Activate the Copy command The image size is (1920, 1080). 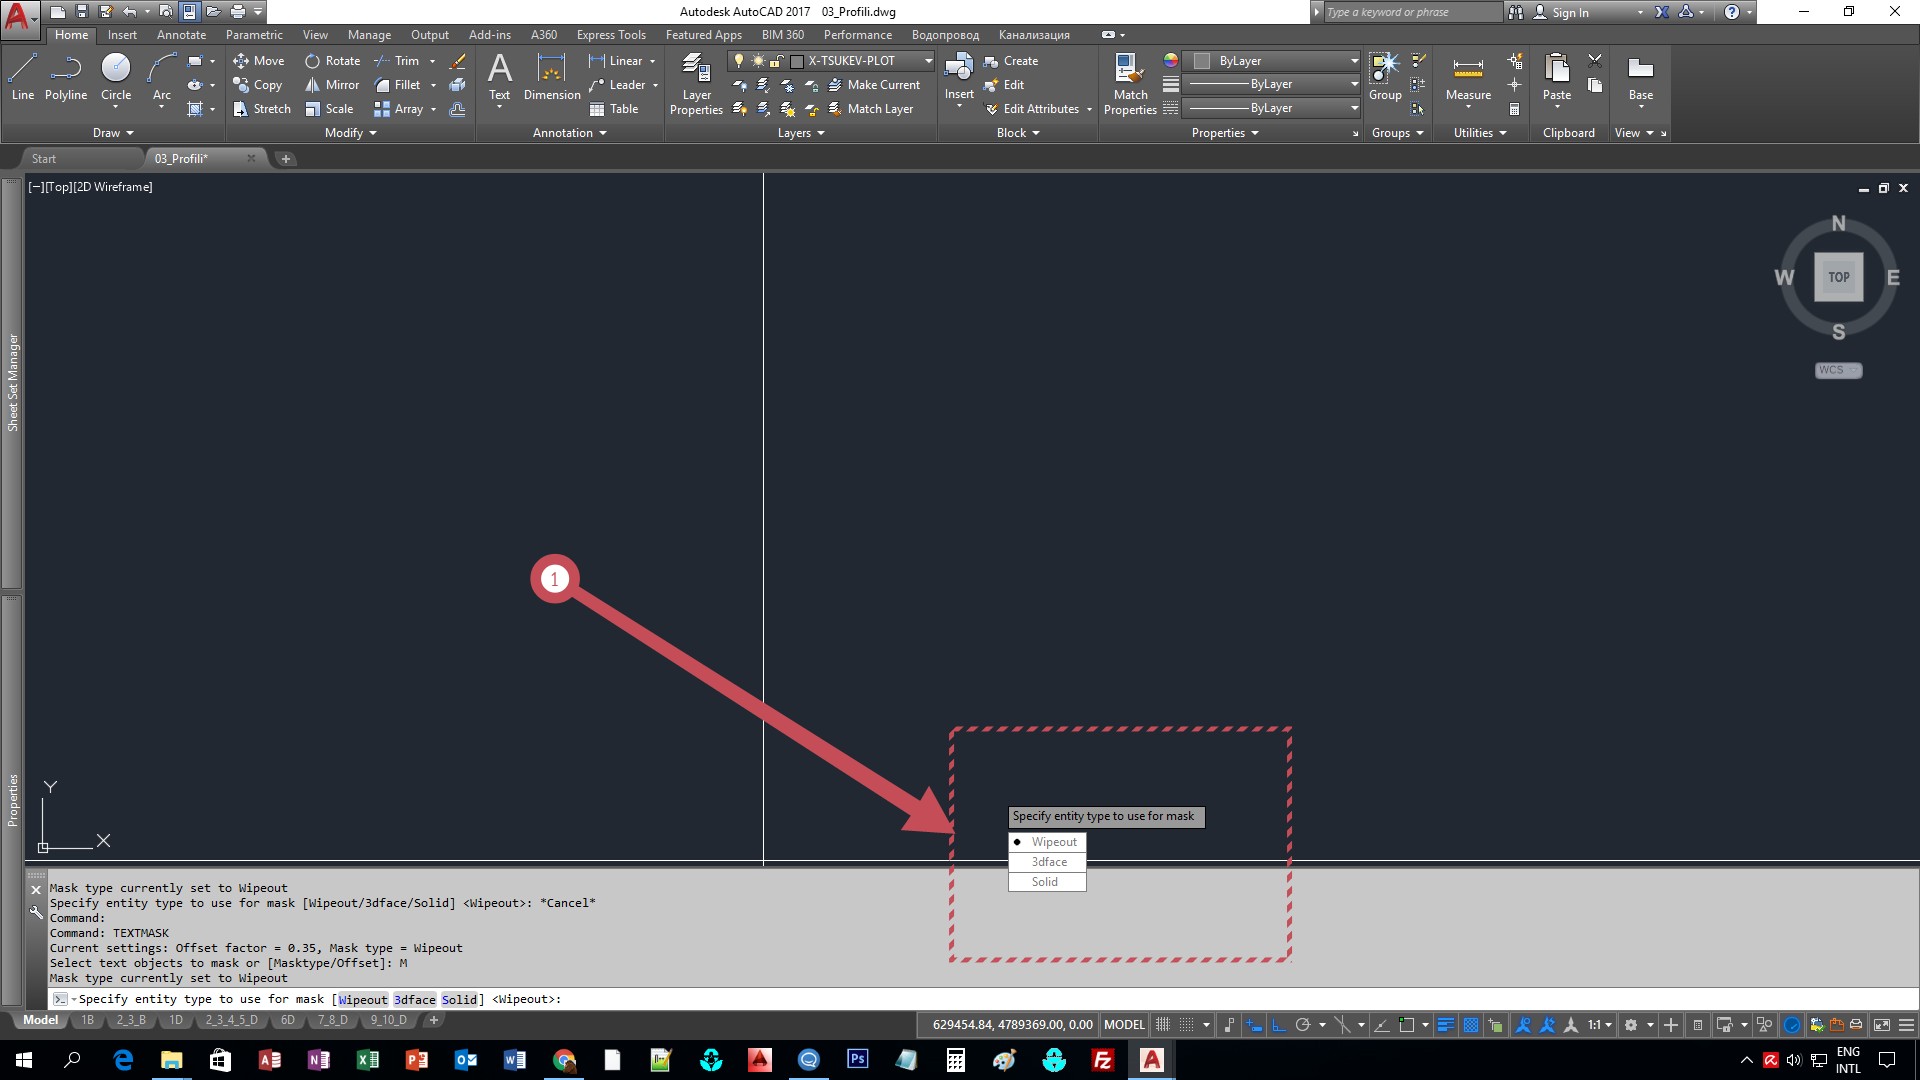tap(258, 85)
